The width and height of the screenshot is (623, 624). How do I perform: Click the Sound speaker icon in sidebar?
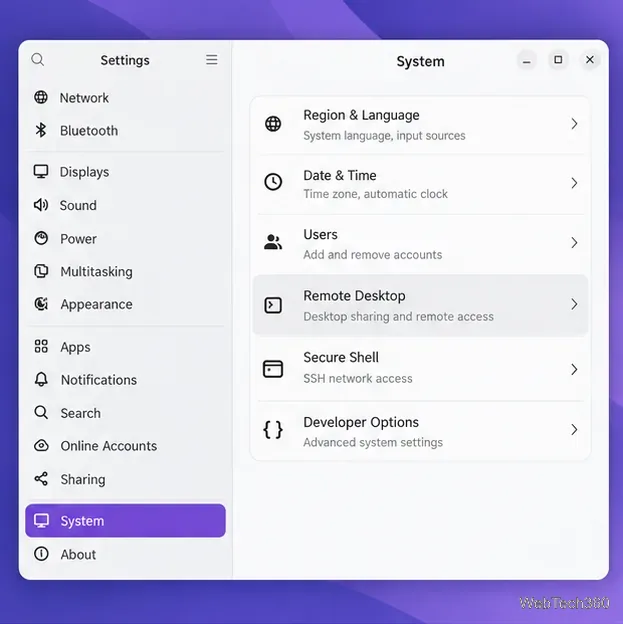coord(41,205)
